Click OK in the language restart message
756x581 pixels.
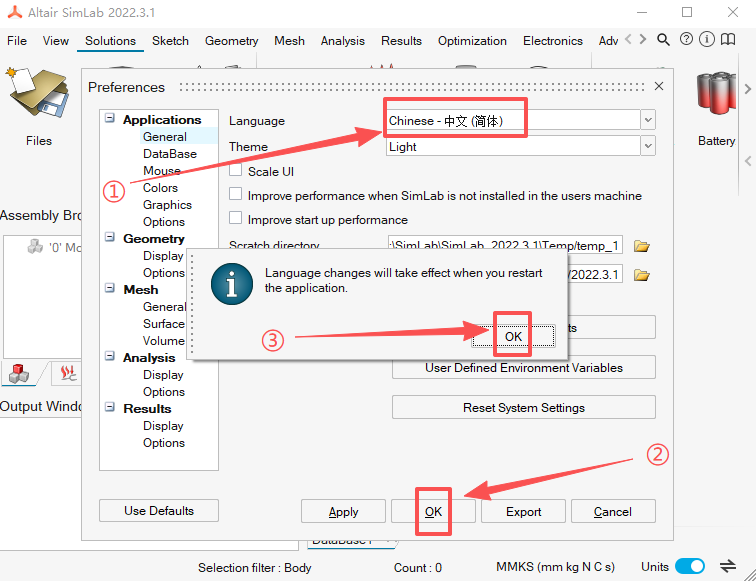513,336
